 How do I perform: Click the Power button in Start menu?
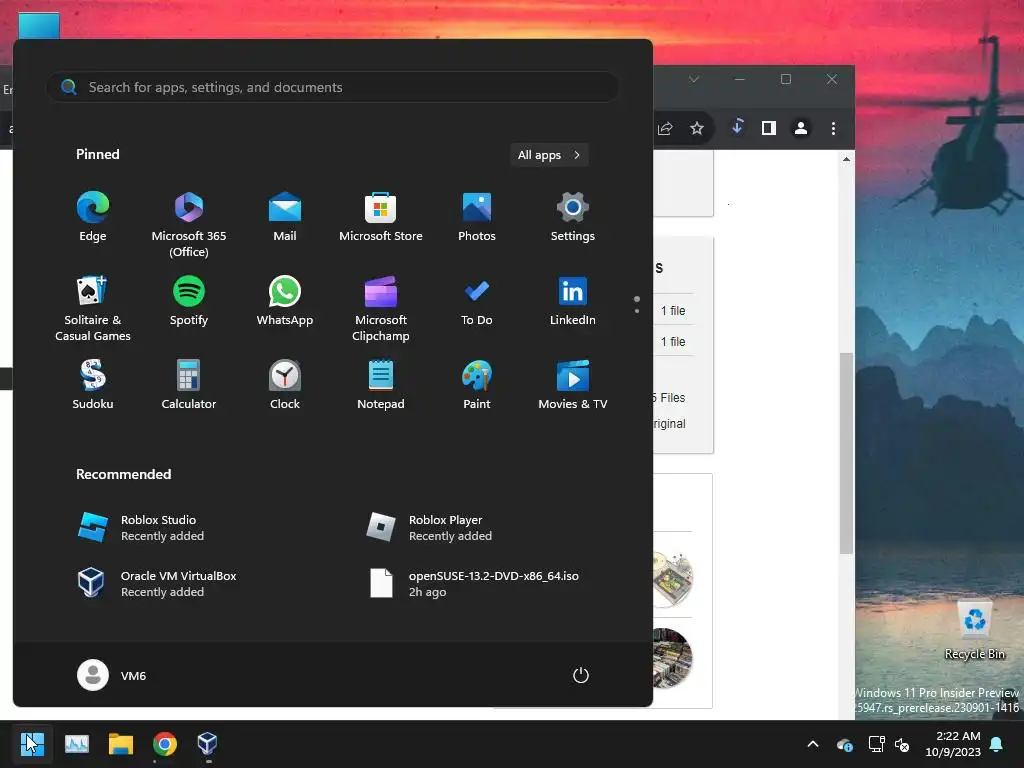pyautogui.click(x=581, y=675)
